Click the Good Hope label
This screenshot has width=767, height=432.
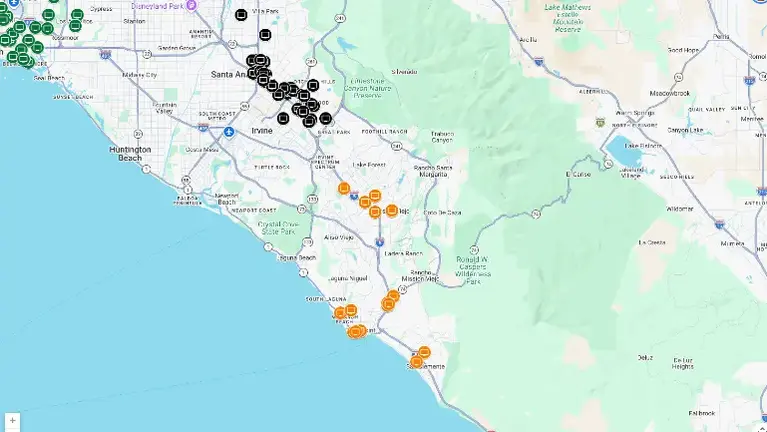[x=683, y=50]
